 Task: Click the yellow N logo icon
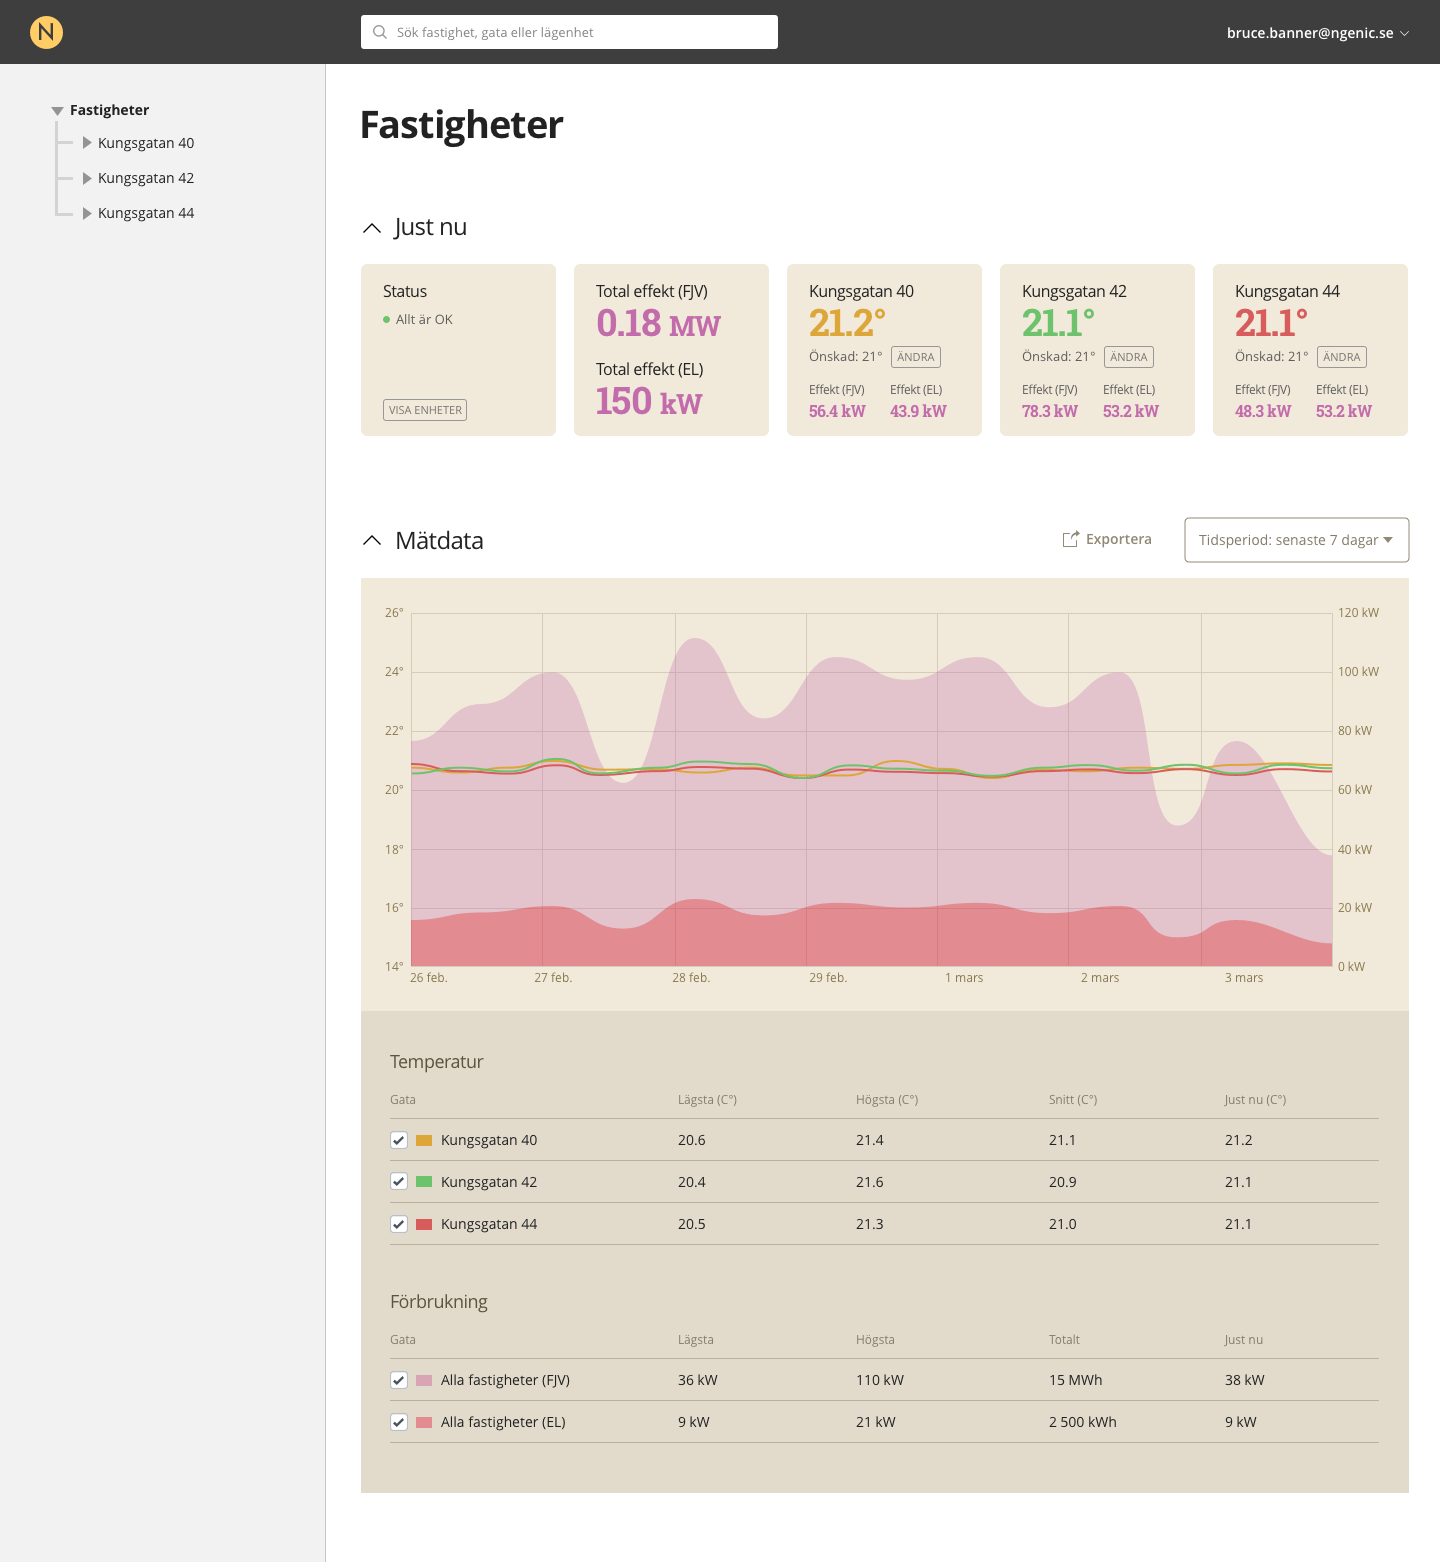click(x=46, y=32)
